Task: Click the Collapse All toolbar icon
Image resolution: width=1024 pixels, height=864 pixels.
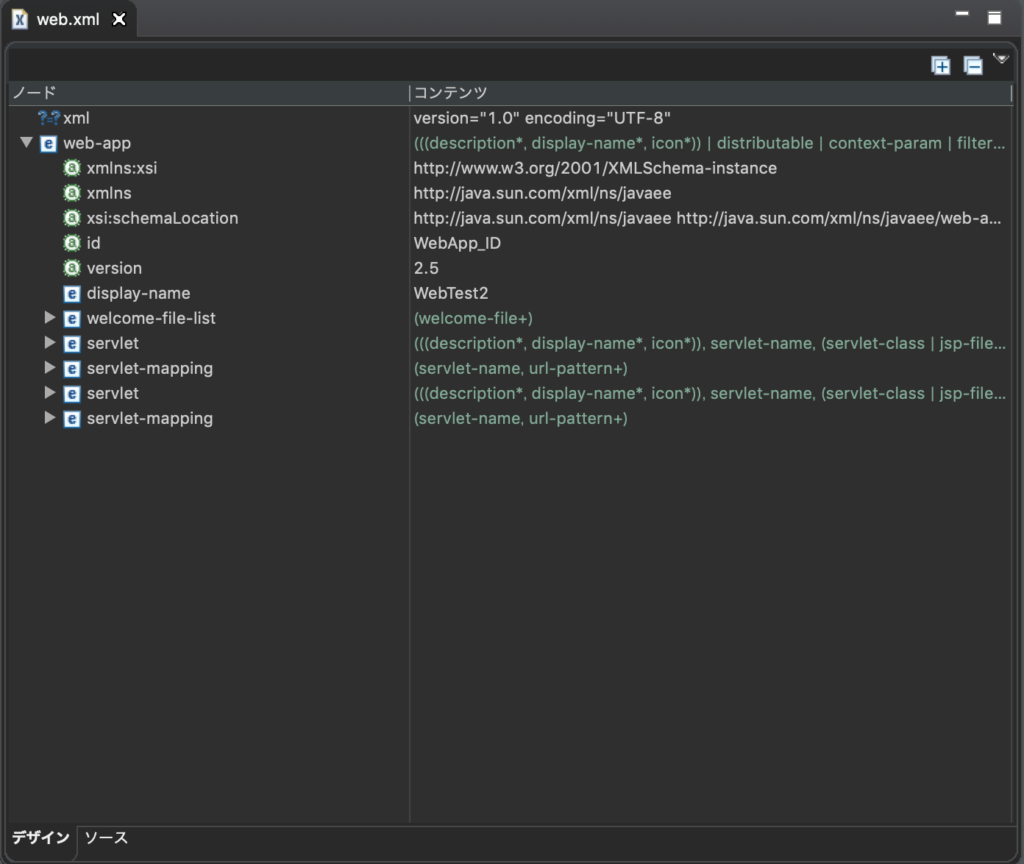Action: (x=973, y=64)
